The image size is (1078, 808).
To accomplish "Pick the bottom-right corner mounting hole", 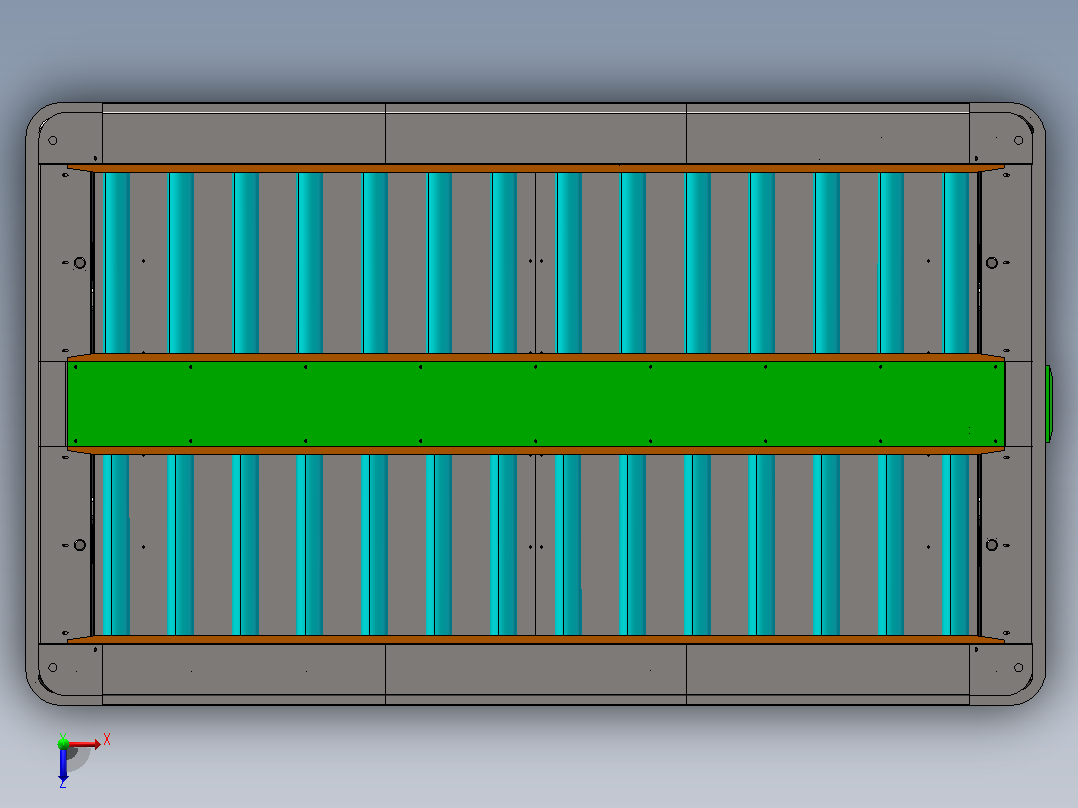I will pos(1018,668).
